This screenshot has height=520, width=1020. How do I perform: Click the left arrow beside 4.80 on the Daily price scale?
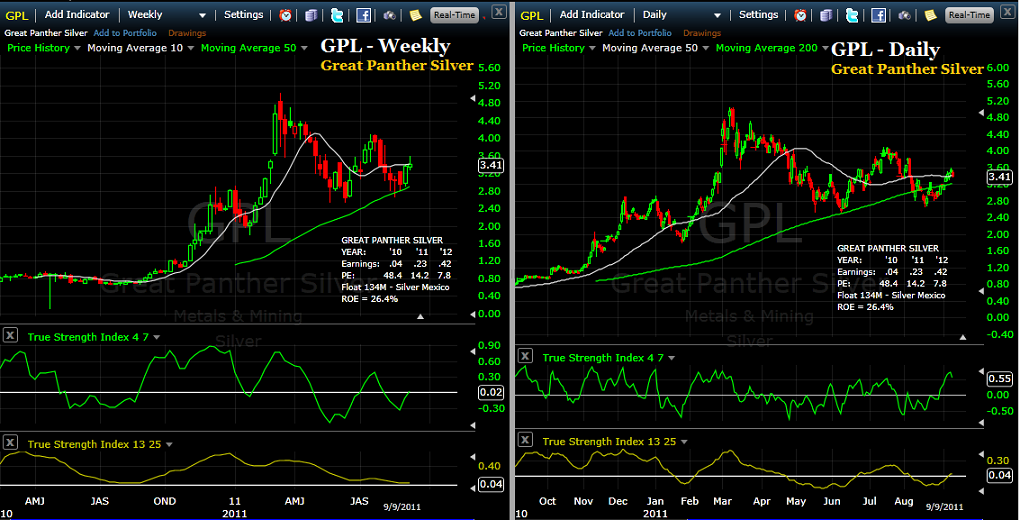pyautogui.click(x=982, y=113)
